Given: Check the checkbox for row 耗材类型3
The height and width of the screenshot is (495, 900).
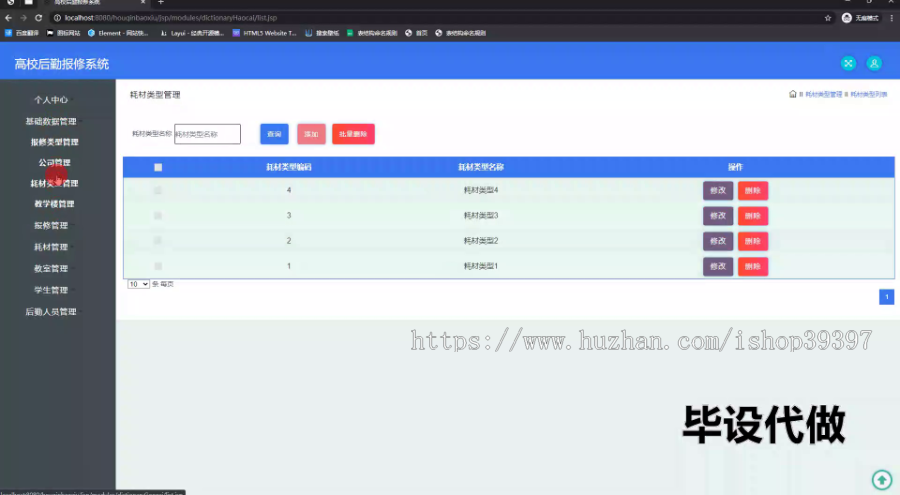Looking at the screenshot, I should [158, 215].
